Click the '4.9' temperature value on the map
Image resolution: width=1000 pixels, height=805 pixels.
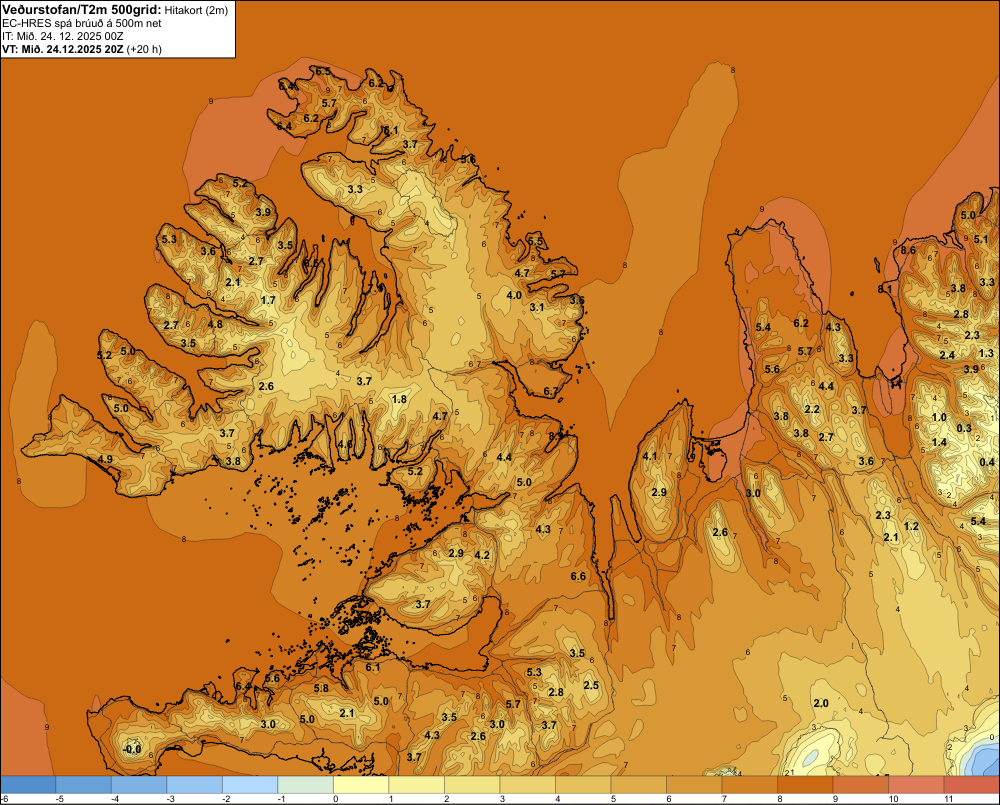pyautogui.click(x=105, y=459)
